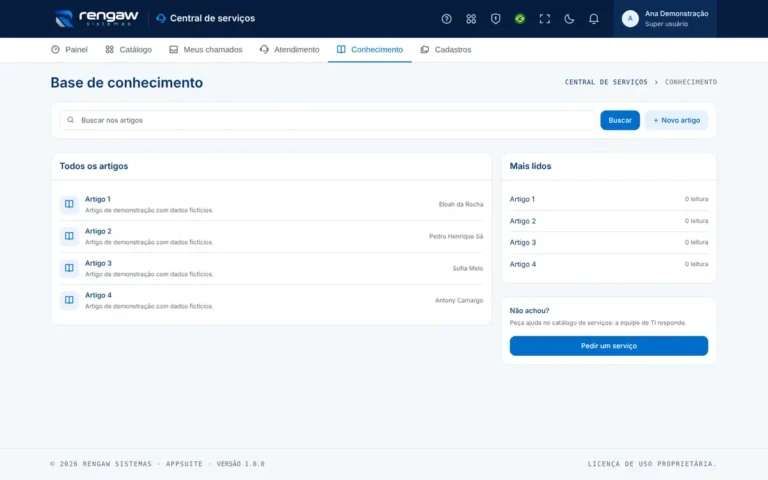
Task: Click the Conhecimento breadcrumb item
Action: click(691, 82)
